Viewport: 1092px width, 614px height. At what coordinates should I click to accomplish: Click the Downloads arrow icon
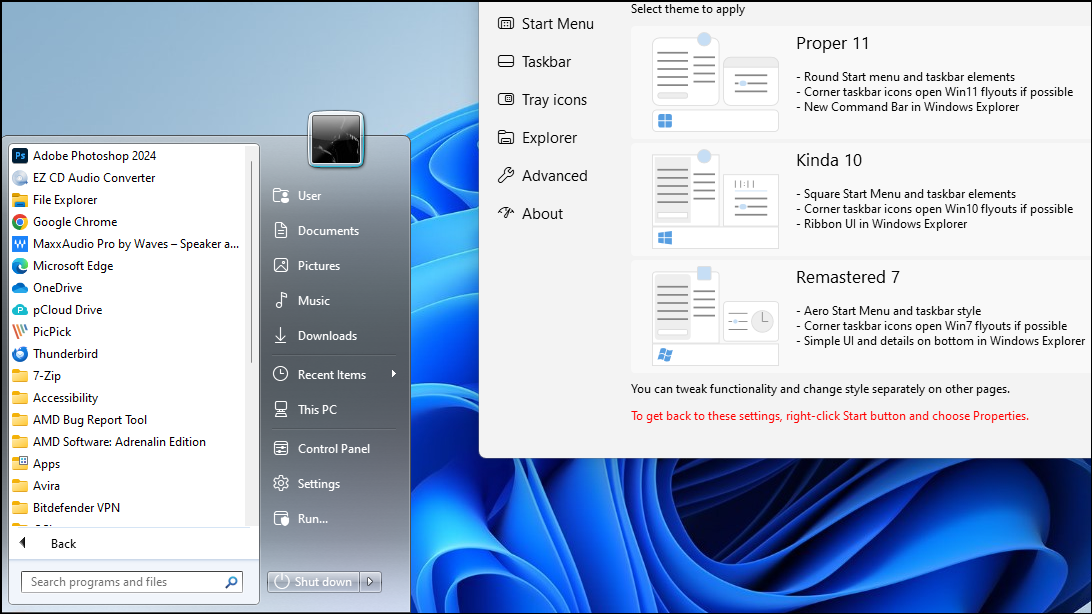[281, 336]
